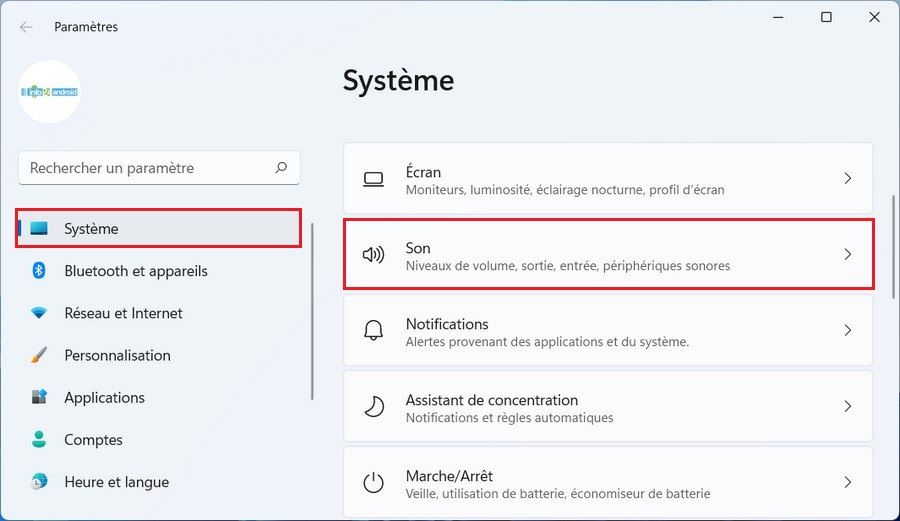The image size is (900, 521).
Task: Click the moon concentration icon
Action: 374,406
